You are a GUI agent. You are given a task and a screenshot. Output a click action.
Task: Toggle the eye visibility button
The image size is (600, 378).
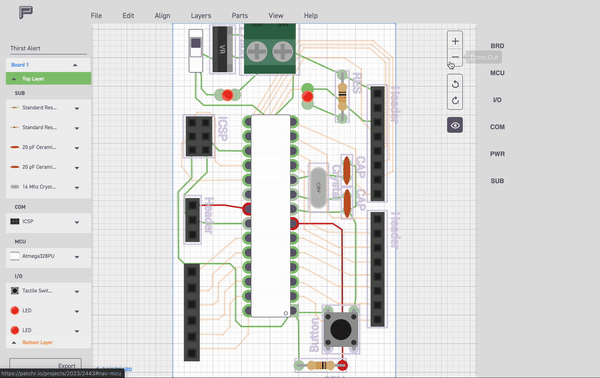point(455,125)
